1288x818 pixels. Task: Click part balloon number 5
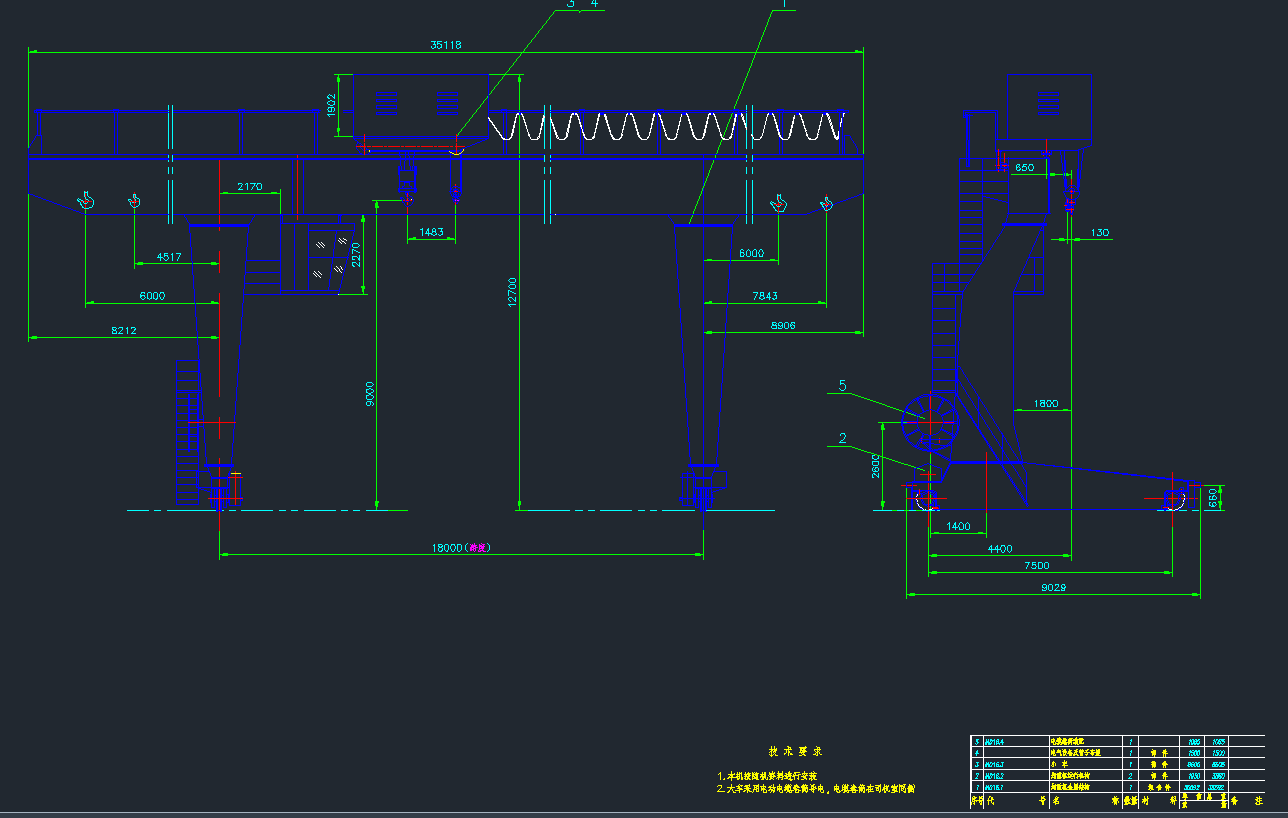tap(842, 385)
